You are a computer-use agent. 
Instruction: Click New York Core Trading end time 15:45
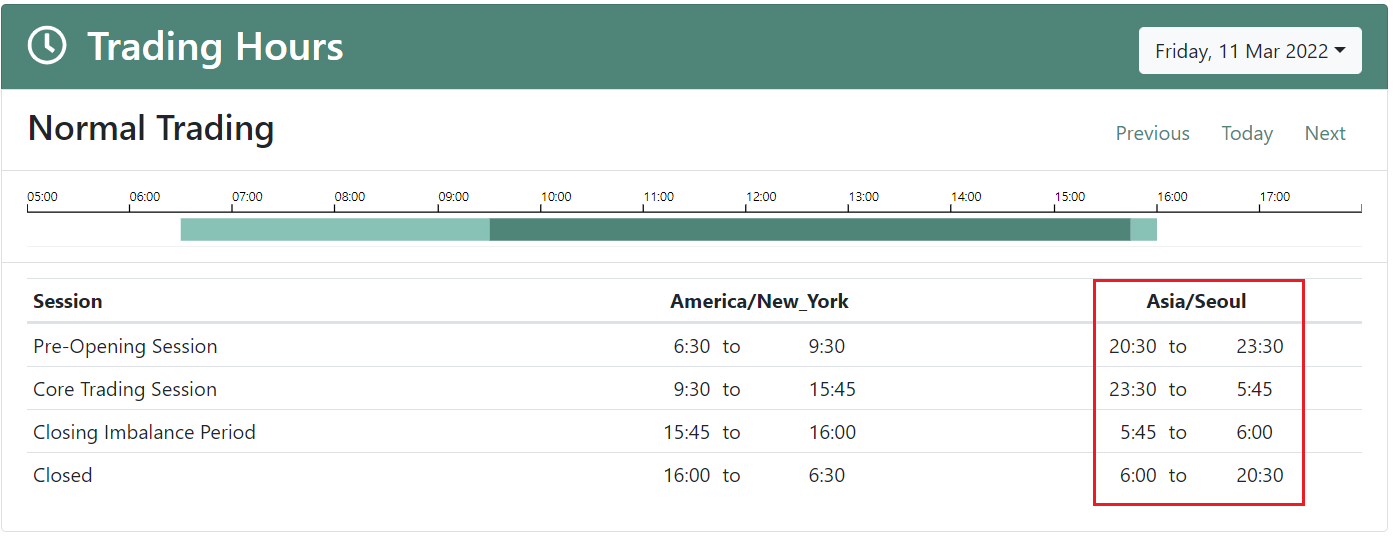(x=832, y=390)
